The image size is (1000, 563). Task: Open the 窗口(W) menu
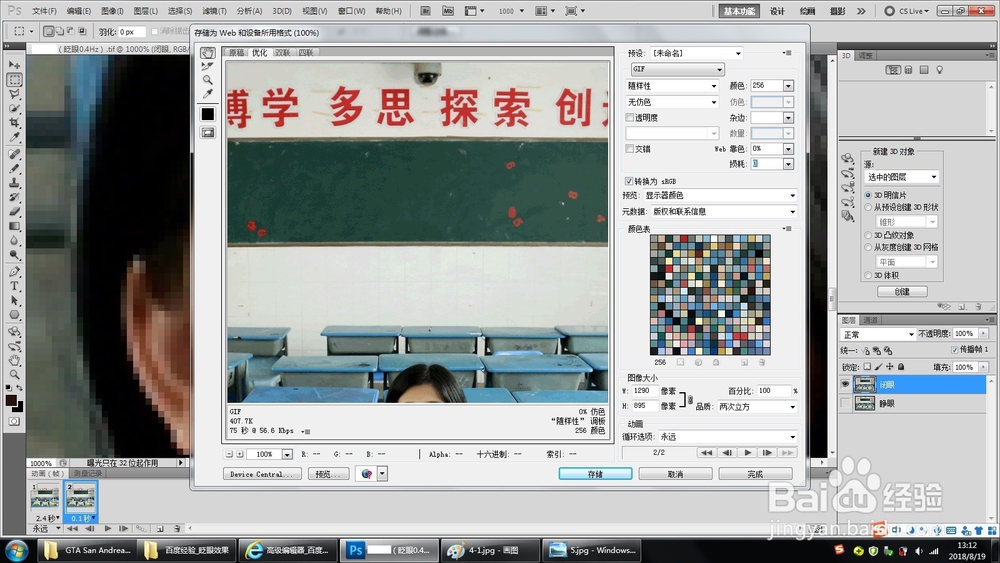351,11
